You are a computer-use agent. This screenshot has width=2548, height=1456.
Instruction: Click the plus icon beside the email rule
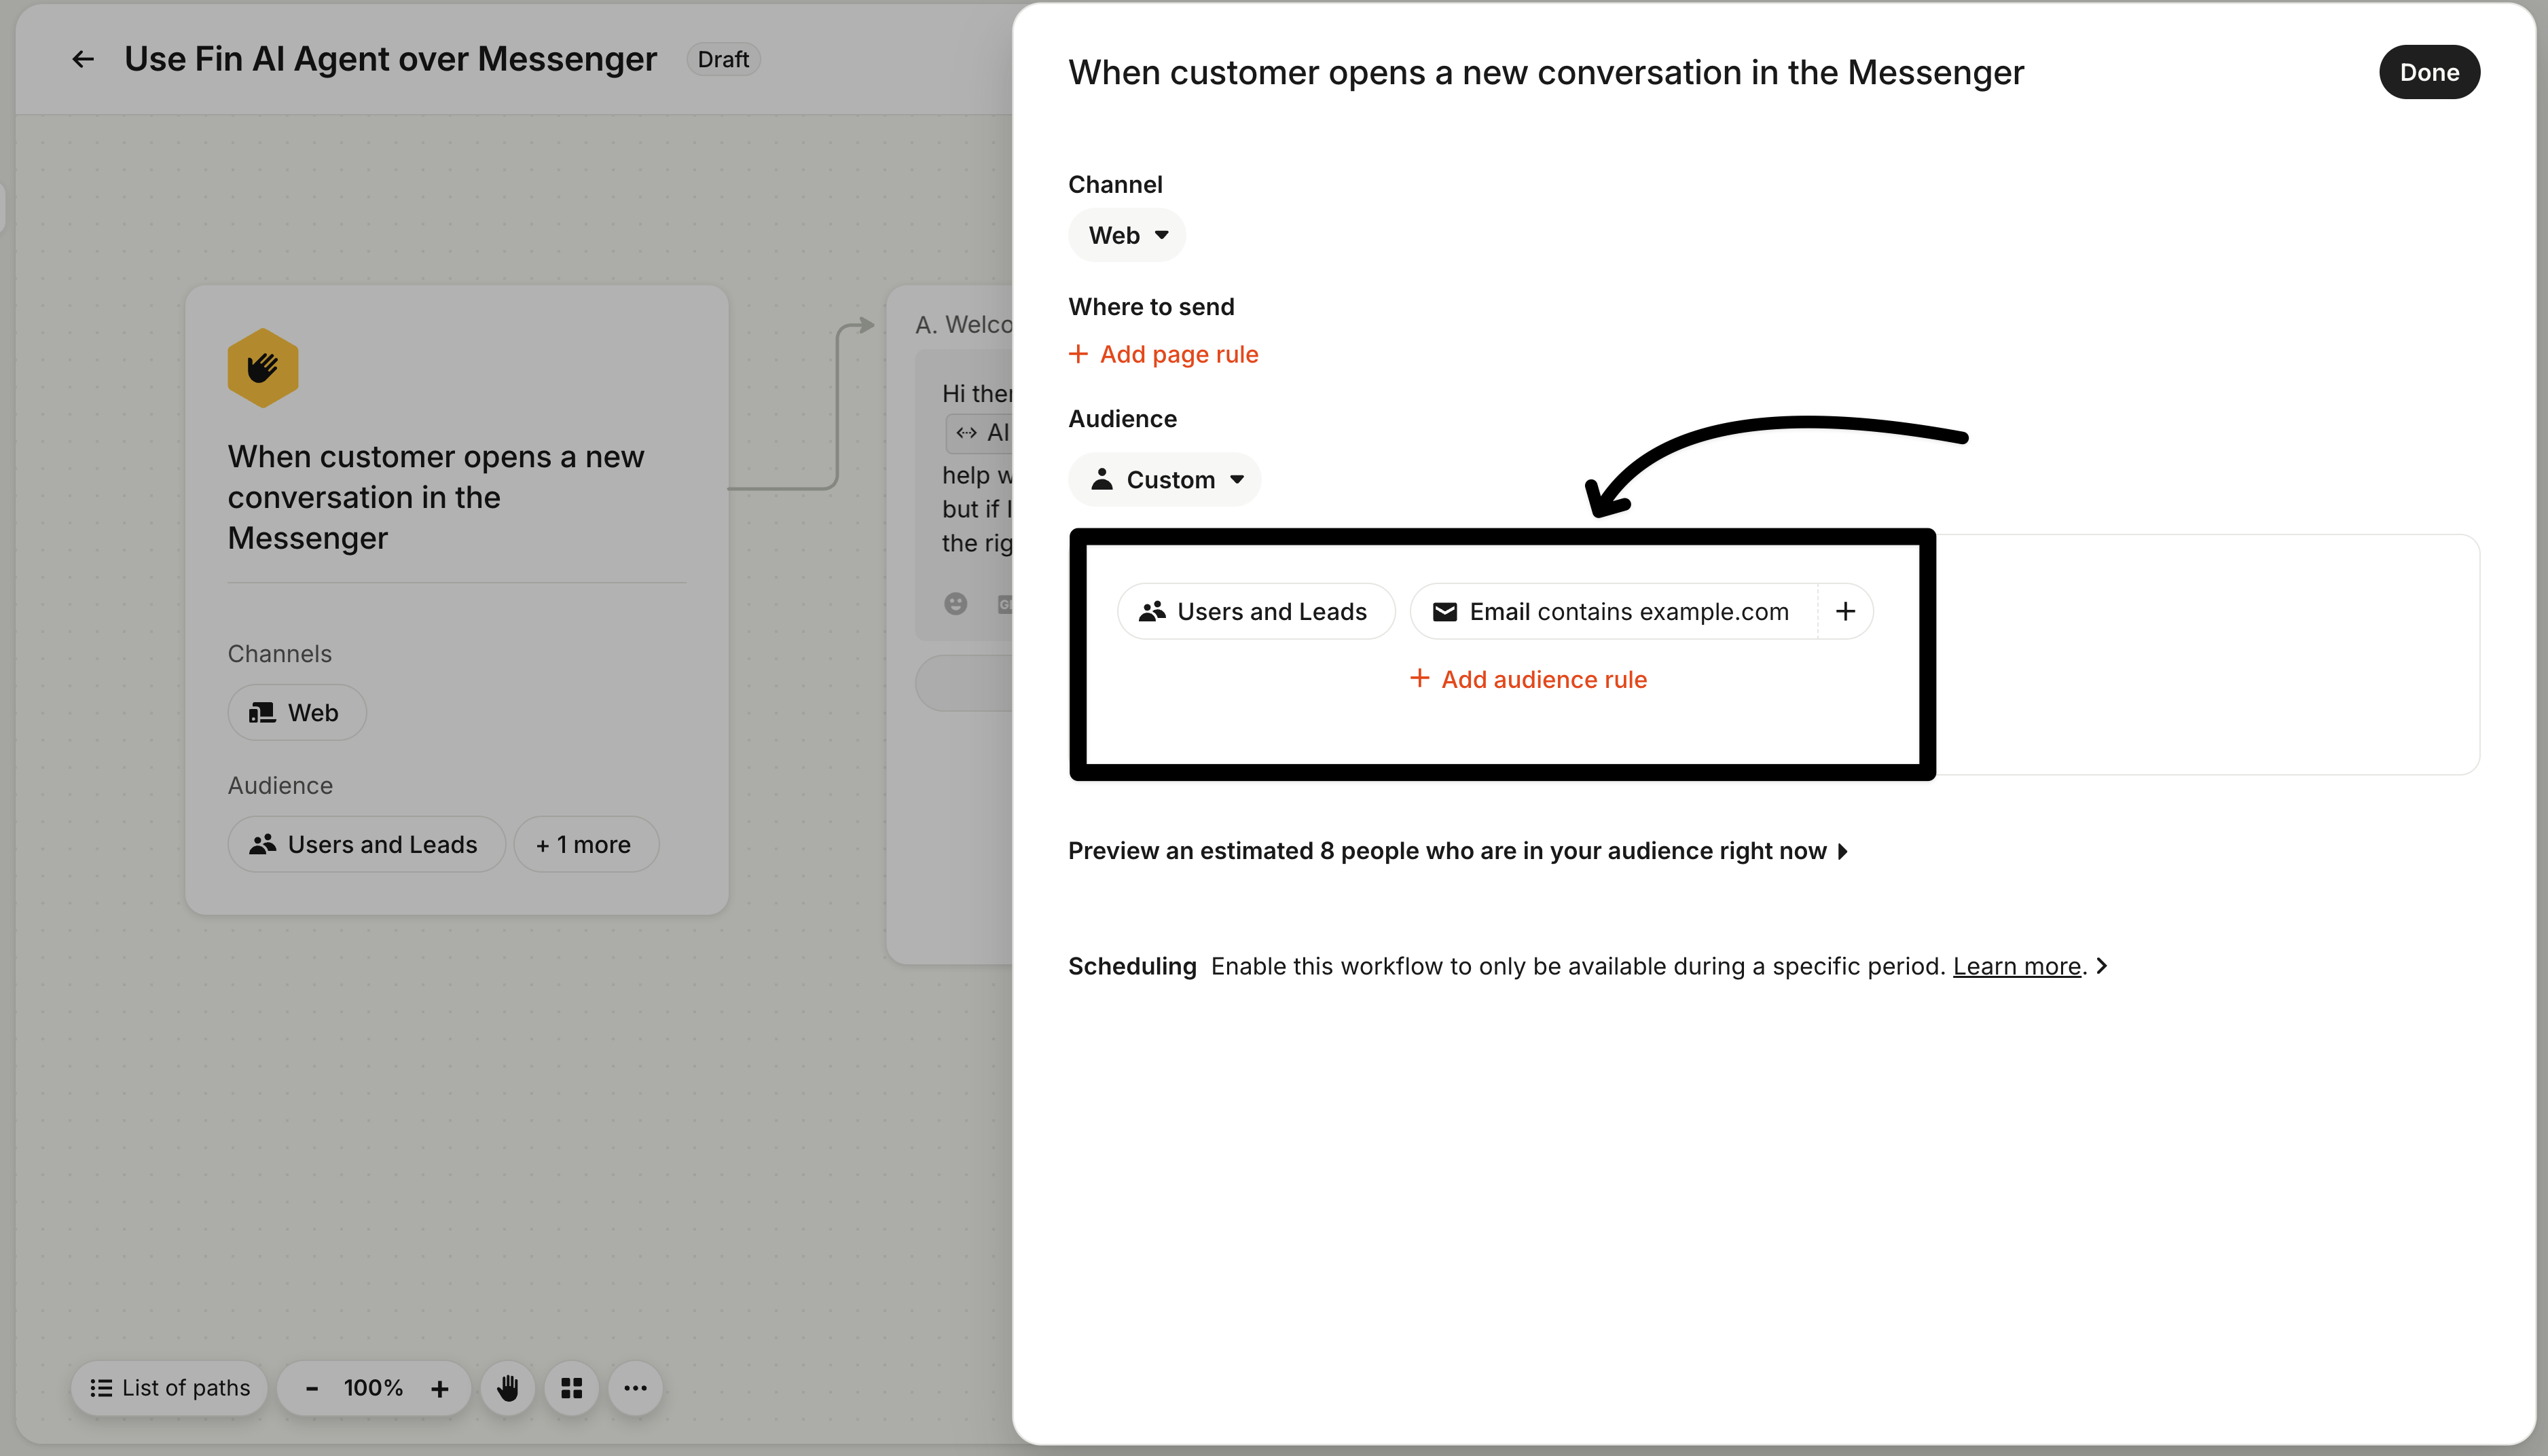tap(1845, 611)
